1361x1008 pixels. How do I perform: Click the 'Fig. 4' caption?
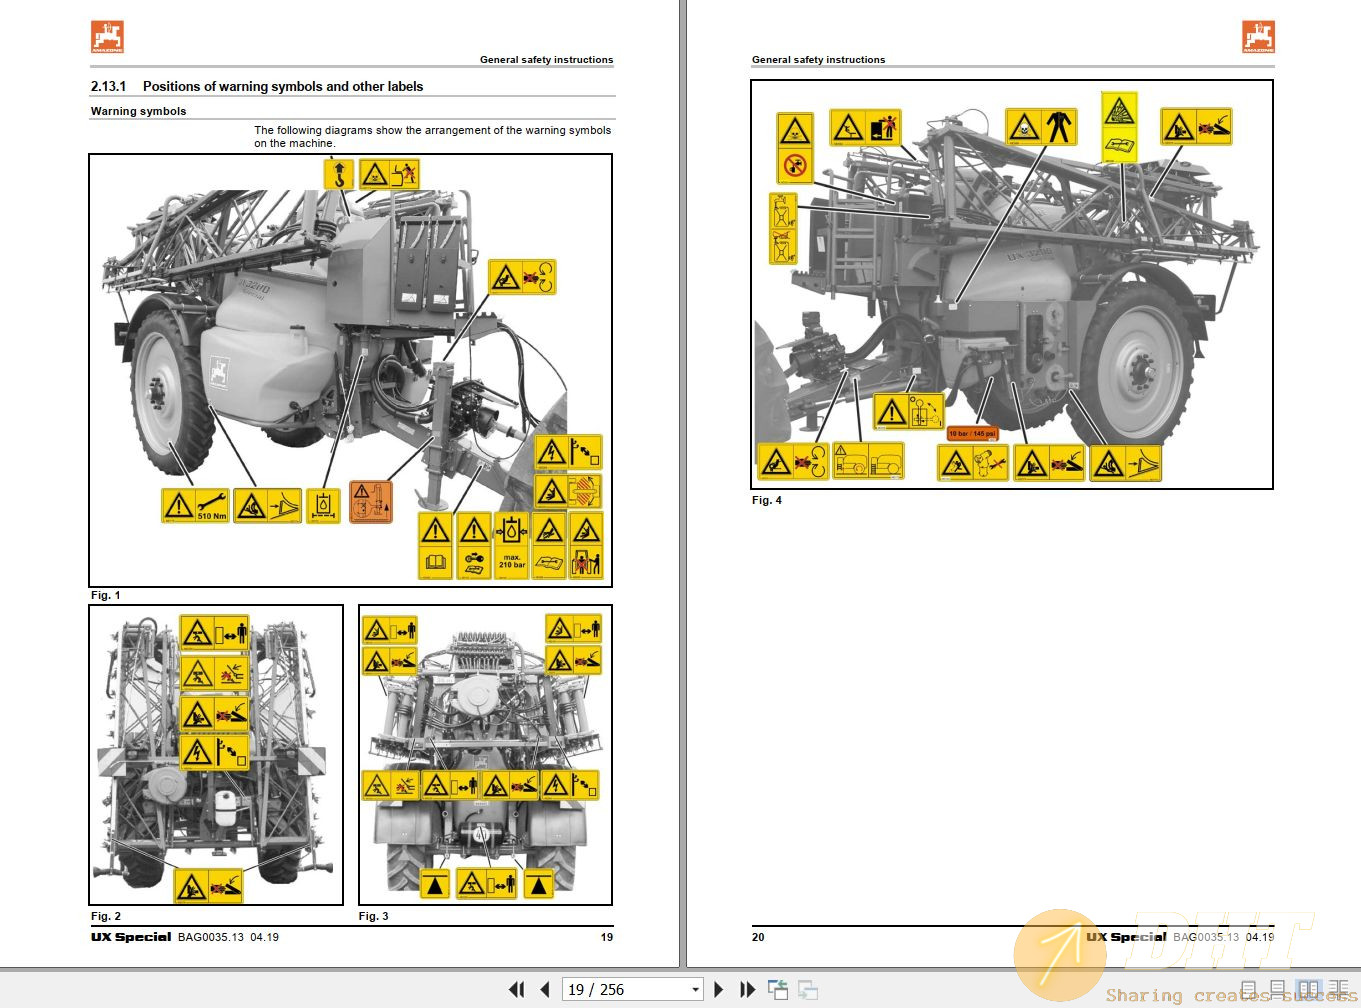click(x=766, y=500)
